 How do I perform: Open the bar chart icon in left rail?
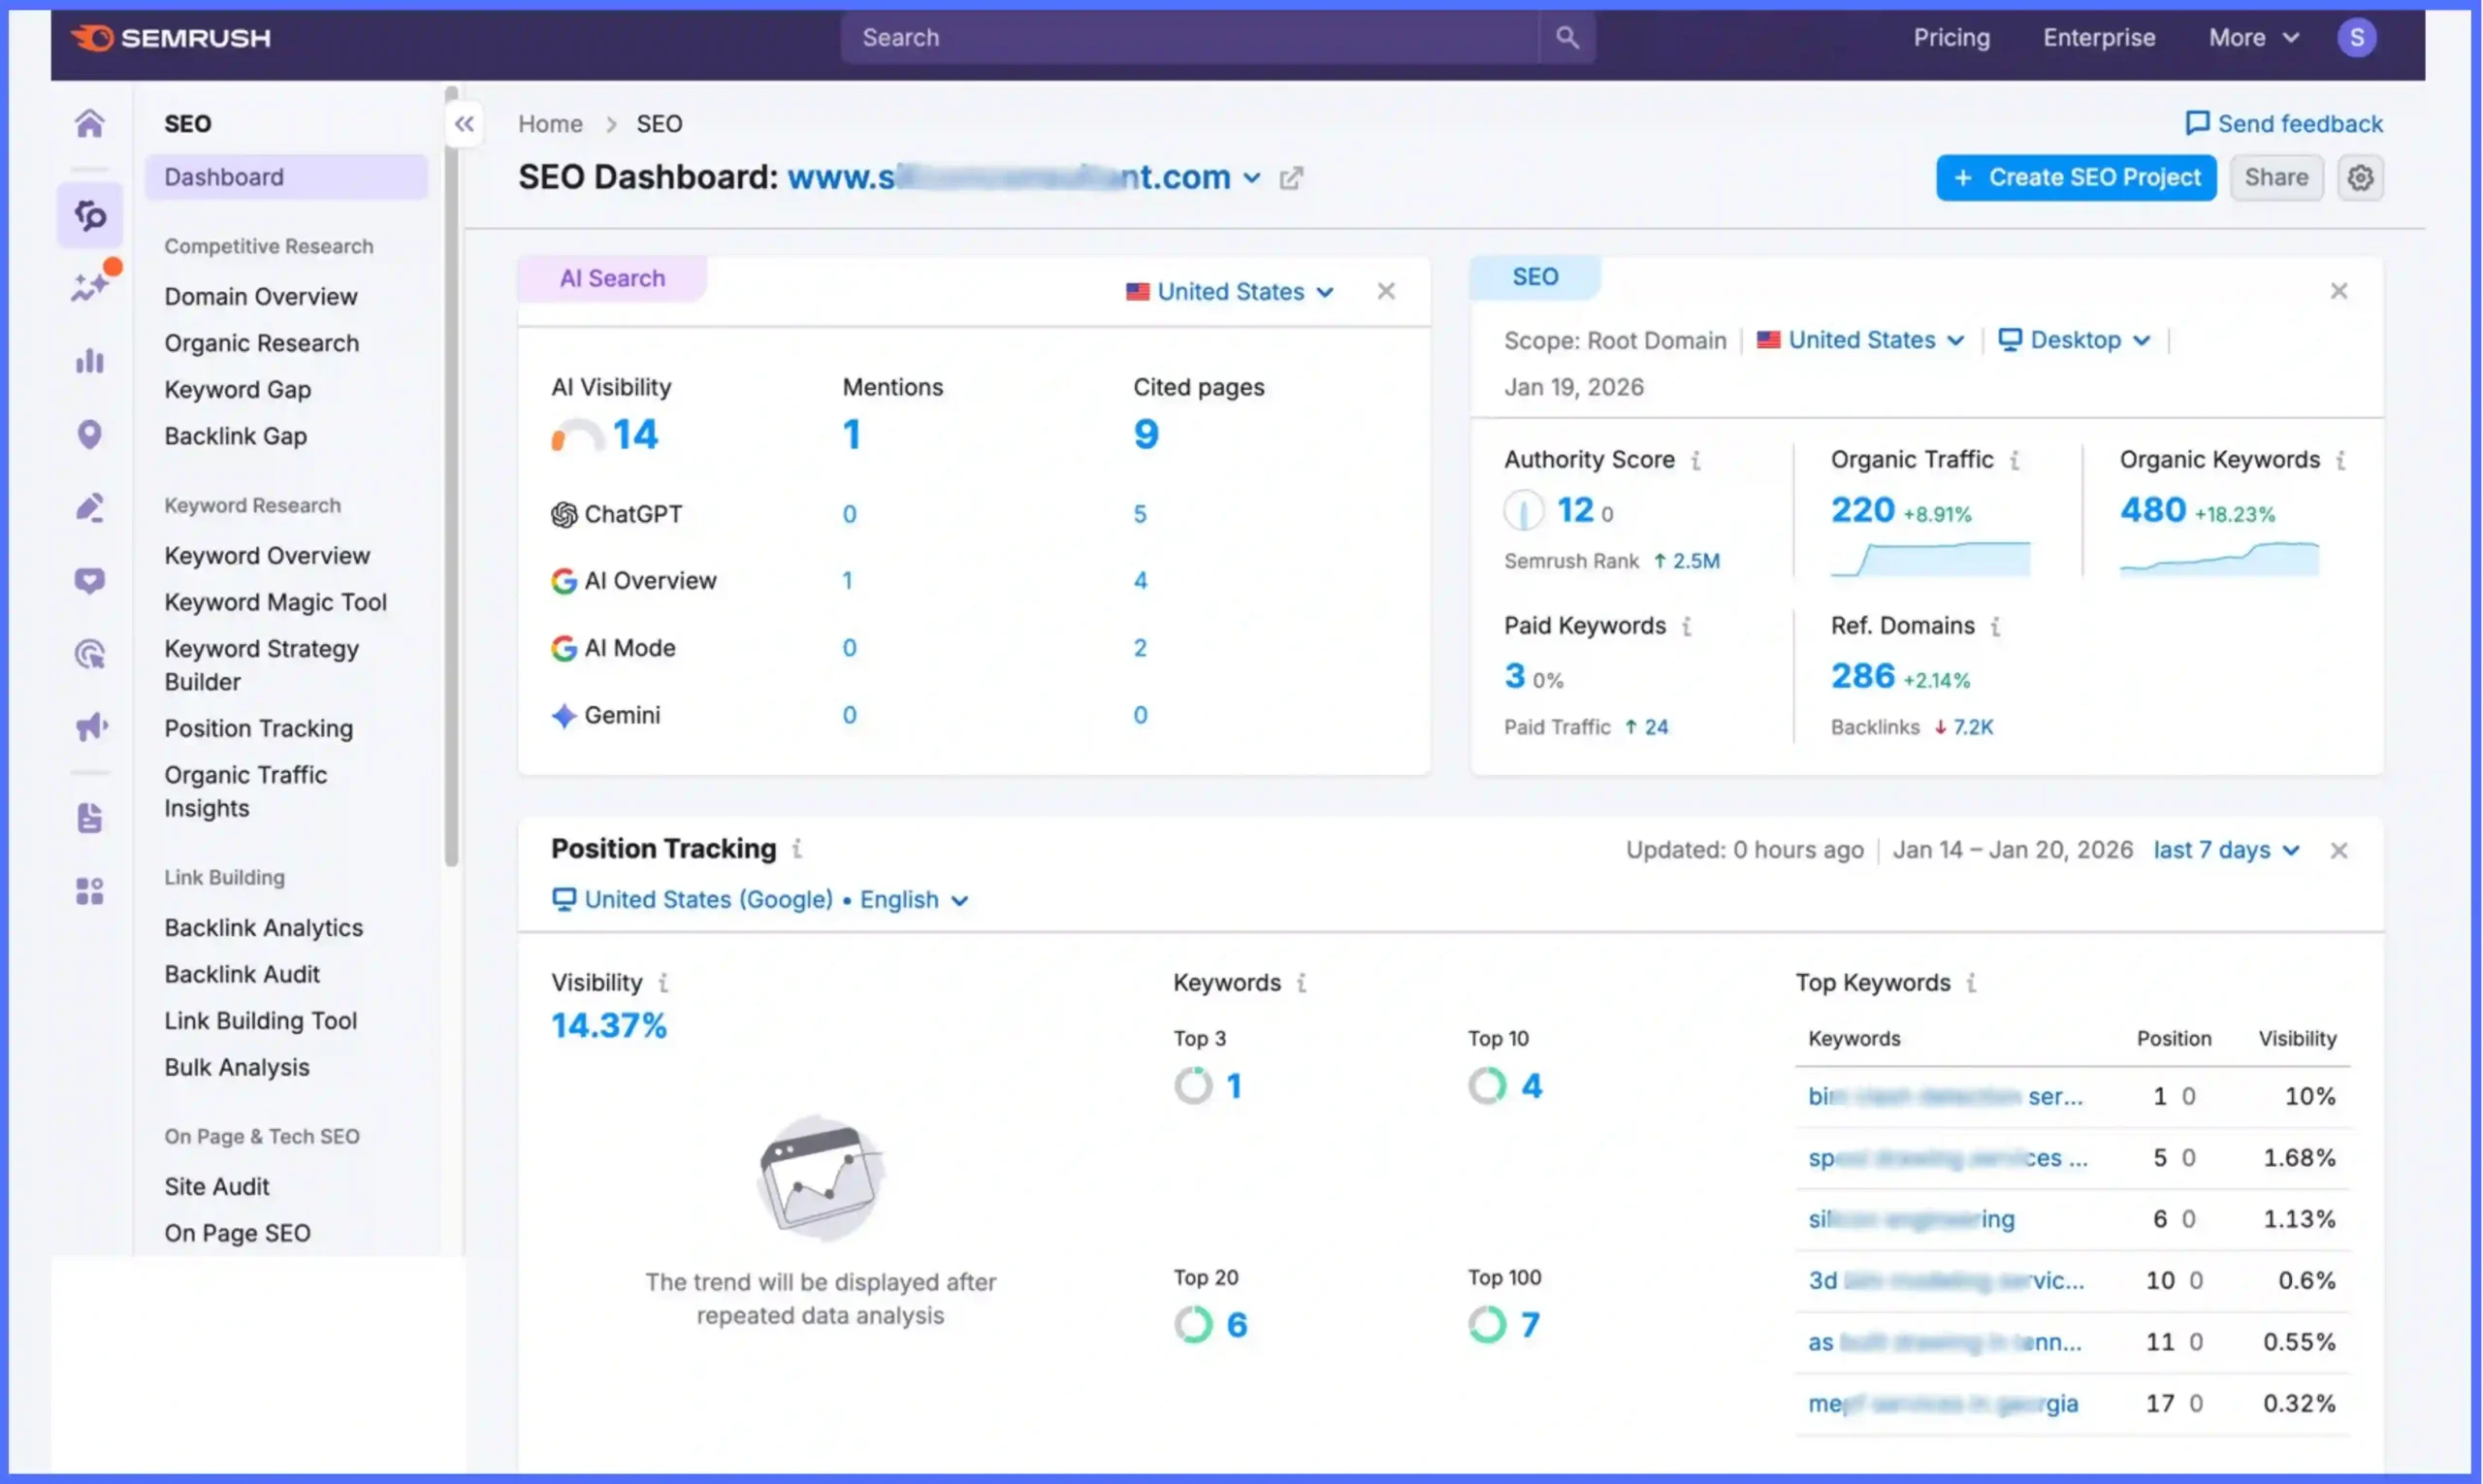[x=89, y=360]
